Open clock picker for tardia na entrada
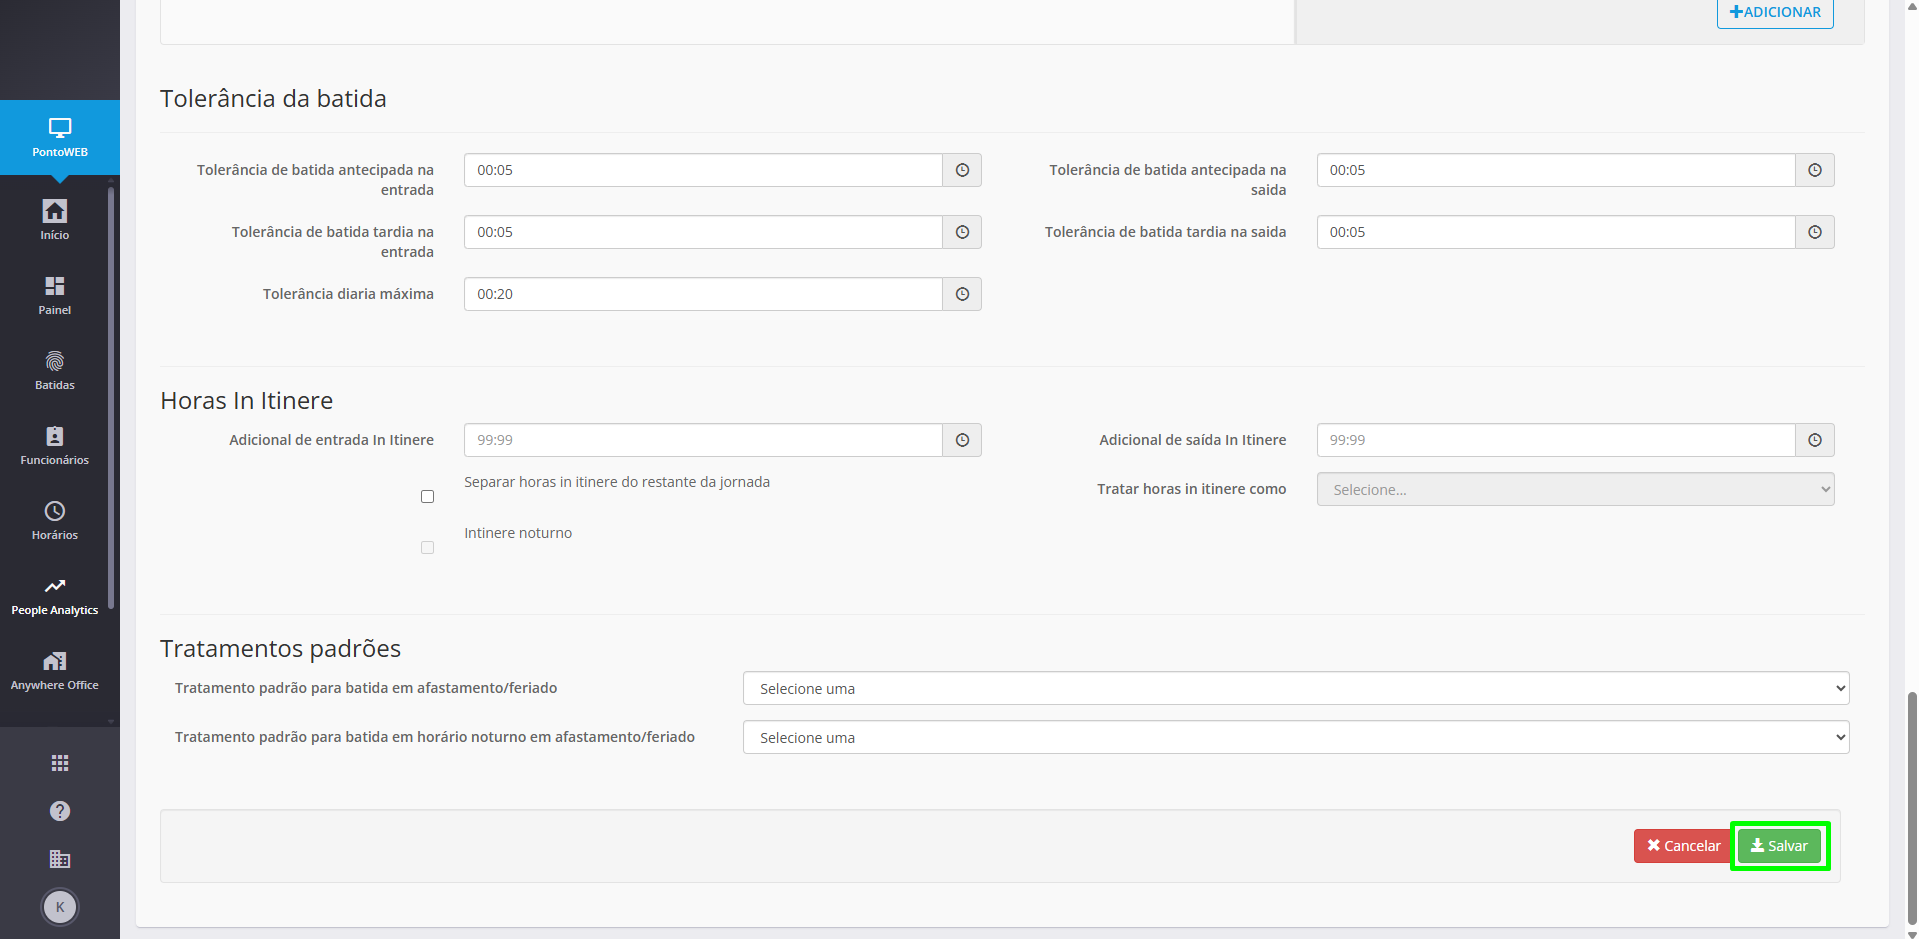This screenshot has height=939, width=1919. coord(962,232)
